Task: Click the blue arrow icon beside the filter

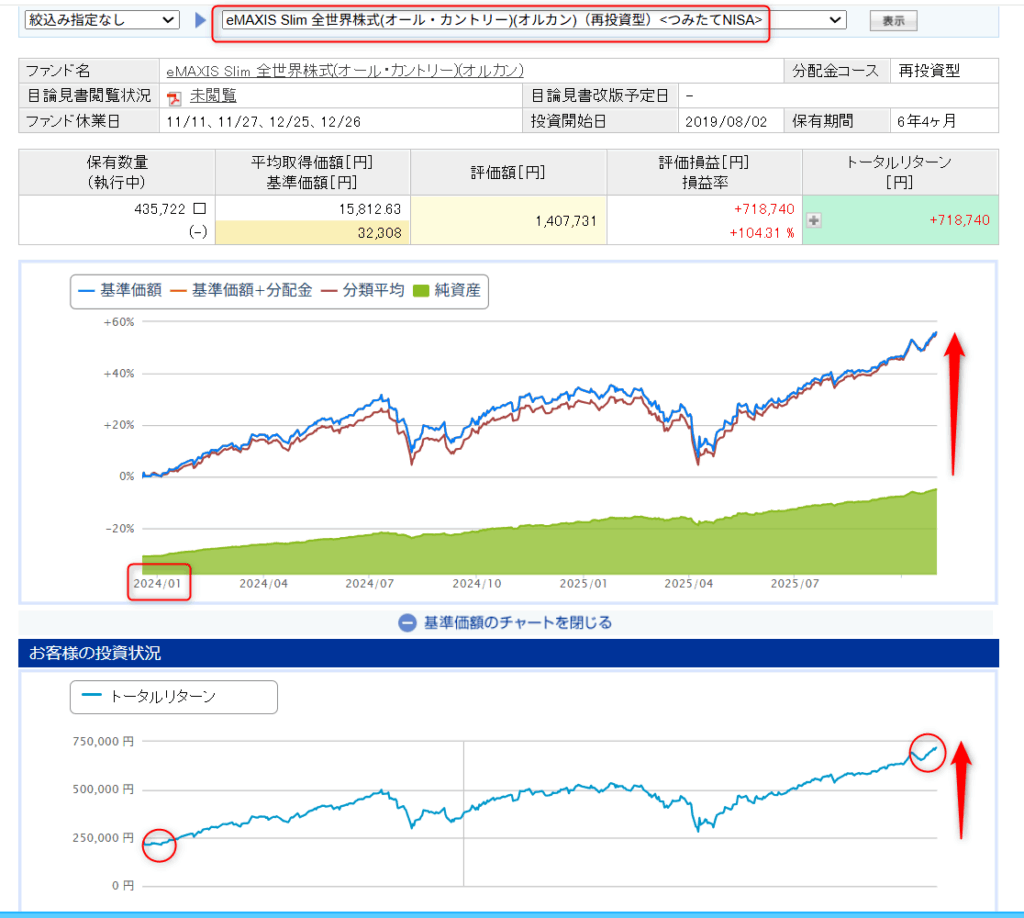Action: pyautogui.click(x=201, y=20)
